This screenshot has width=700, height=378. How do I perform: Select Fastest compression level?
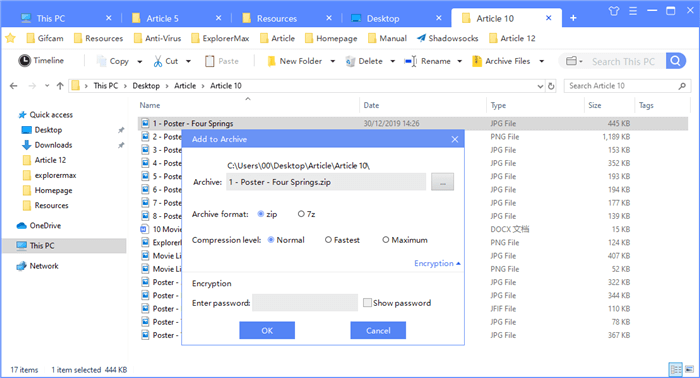click(x=328, y=240)
